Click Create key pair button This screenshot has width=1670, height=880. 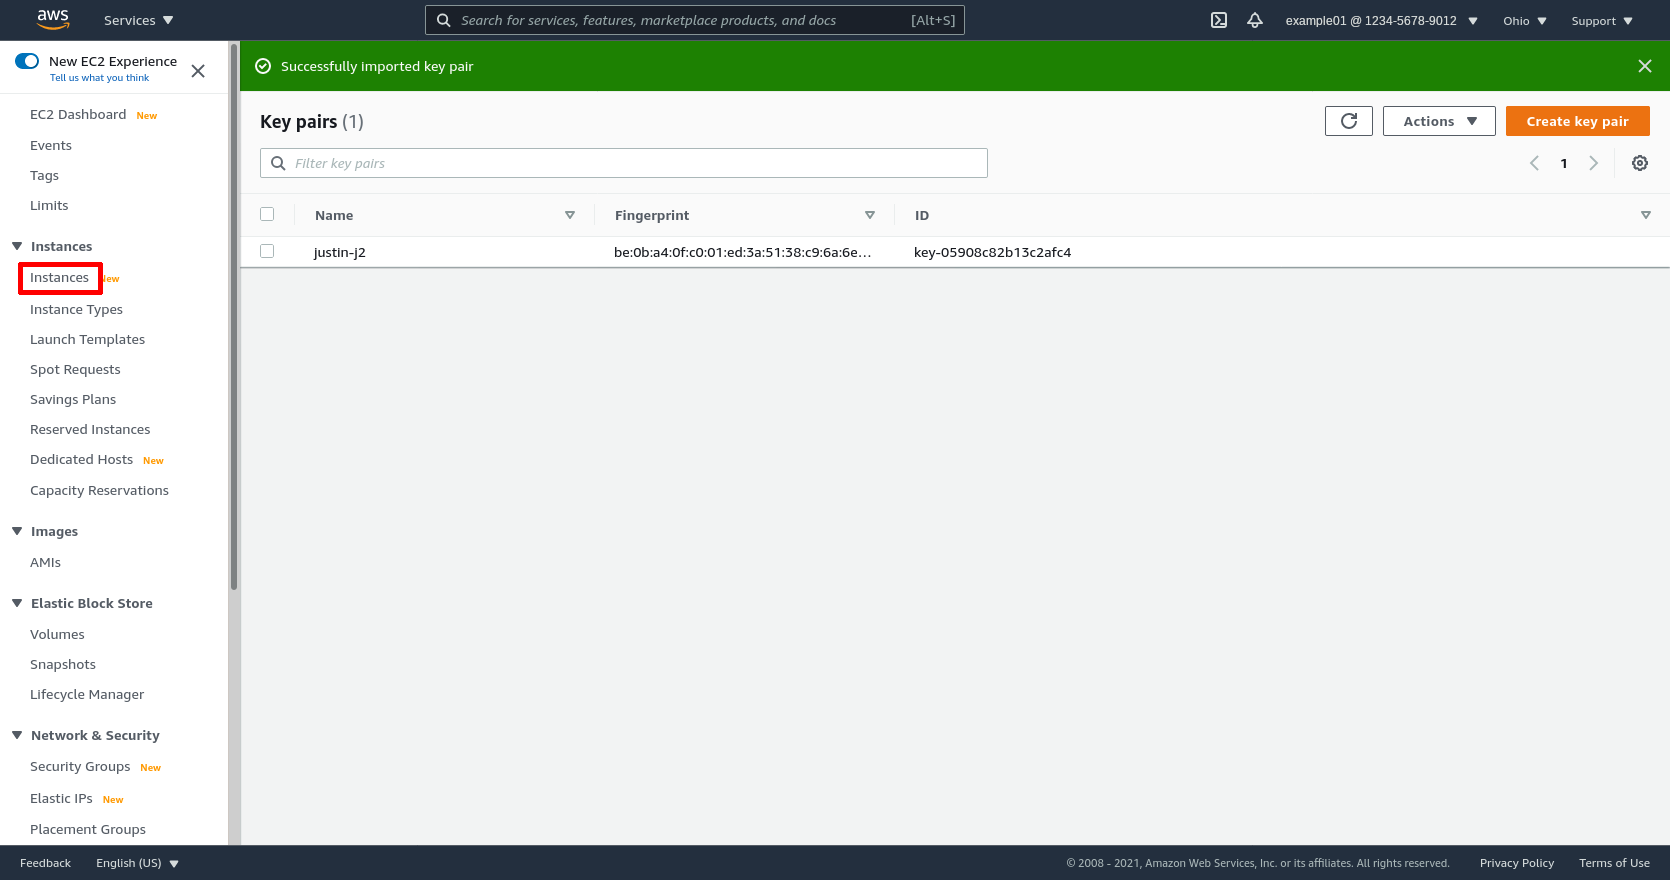tap(1577, 121)
